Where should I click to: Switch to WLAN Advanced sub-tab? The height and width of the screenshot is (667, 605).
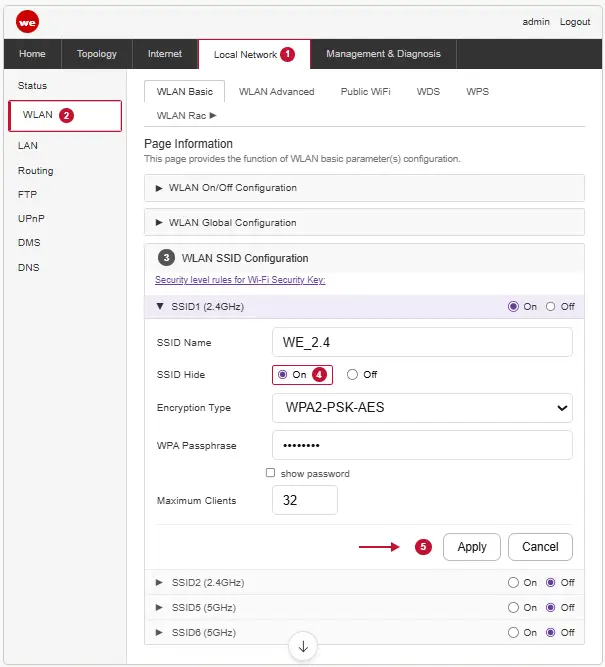277,91
